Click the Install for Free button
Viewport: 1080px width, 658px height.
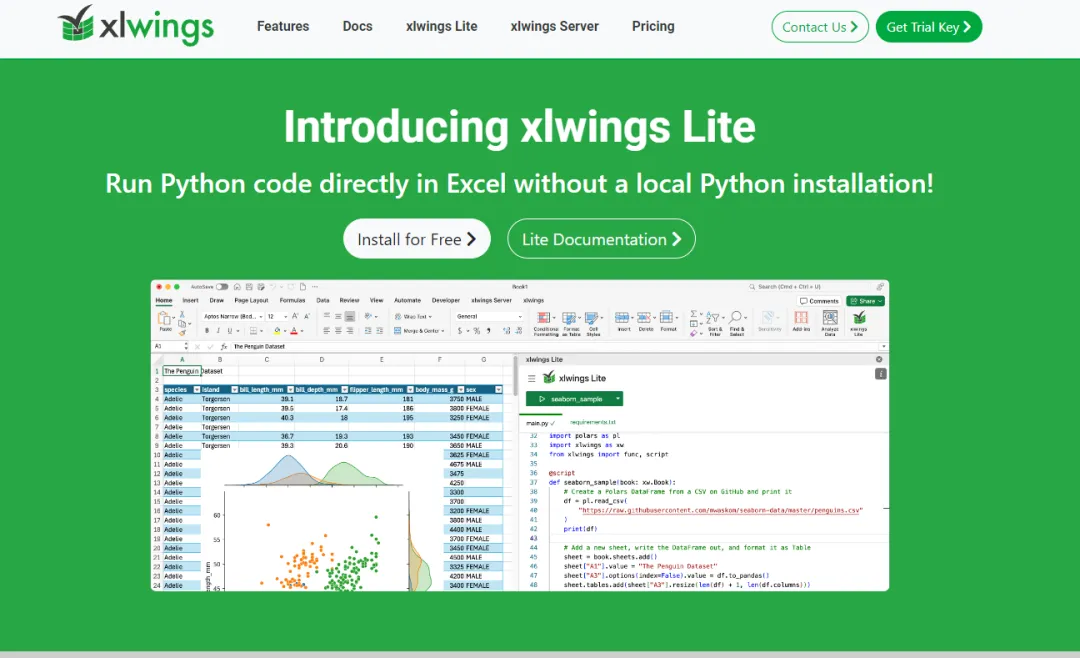[417, 239]
